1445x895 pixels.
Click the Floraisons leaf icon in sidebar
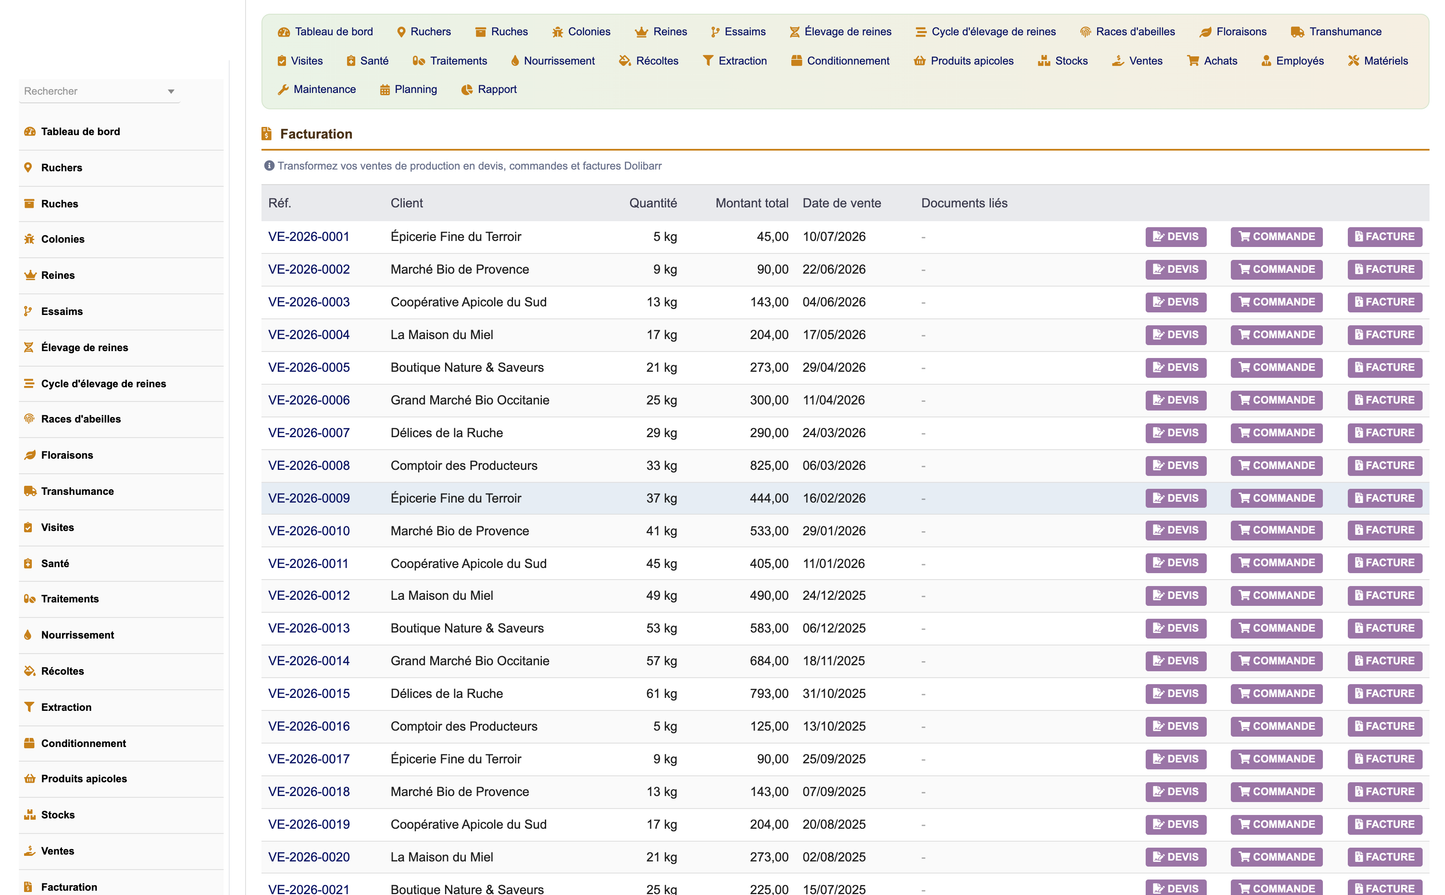pyautogui.click(x=29, y=455)
